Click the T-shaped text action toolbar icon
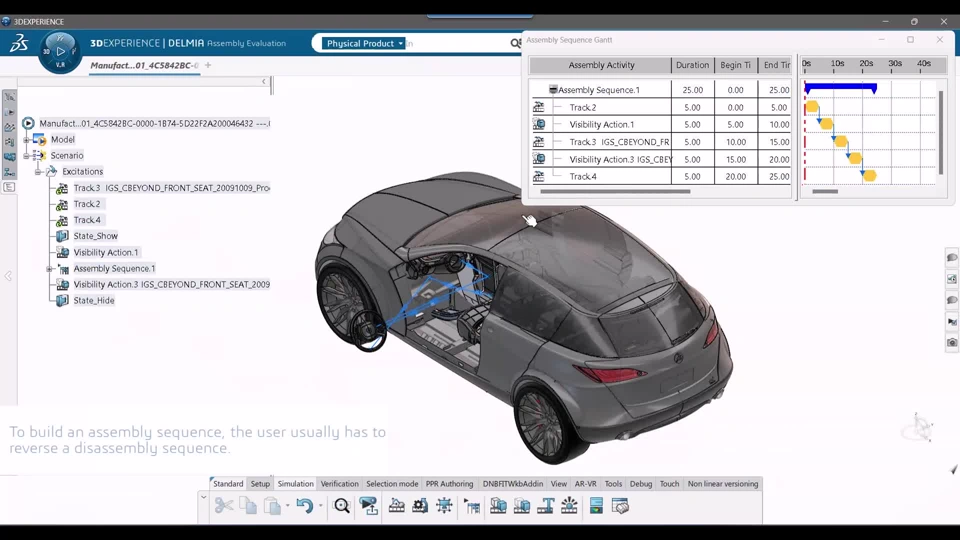The width and height of the screenshot is (960, 540). pyautogui.click(x=546, y=506)
